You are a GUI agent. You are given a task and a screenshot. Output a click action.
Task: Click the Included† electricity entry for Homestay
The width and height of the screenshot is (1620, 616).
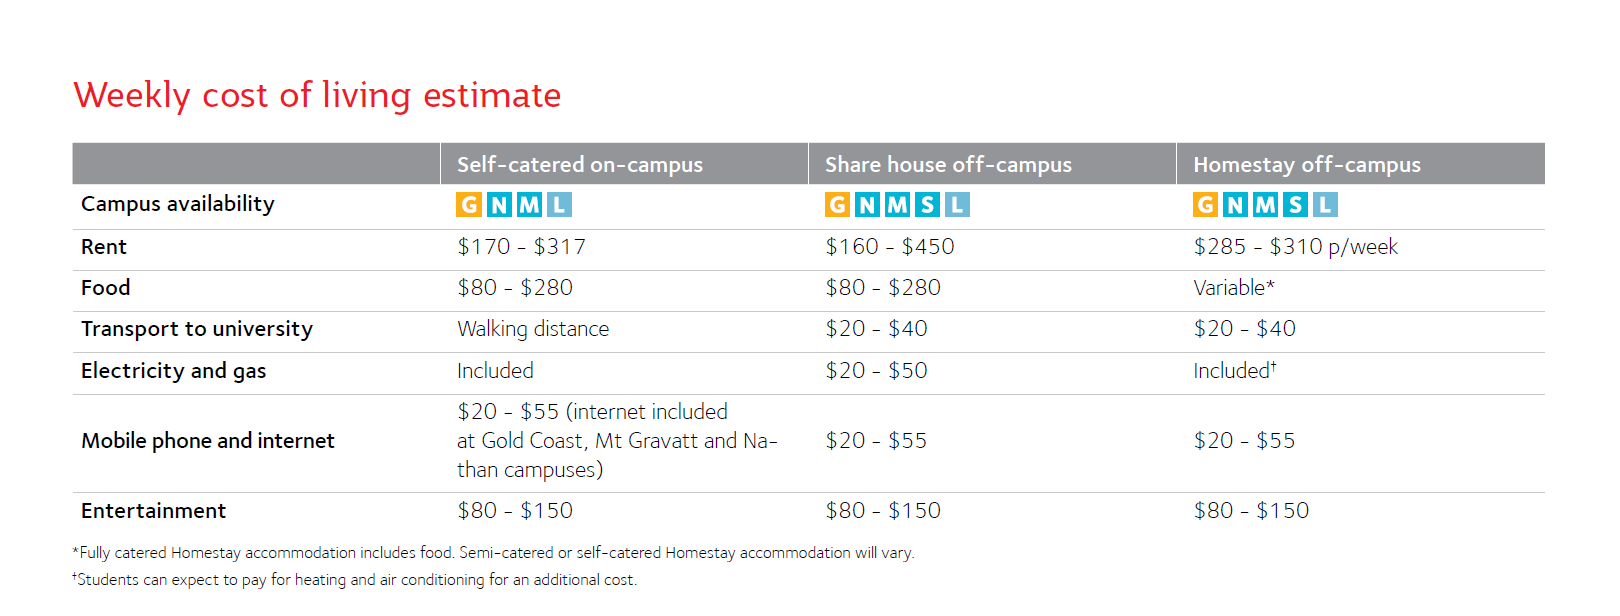click(1235, 370)
